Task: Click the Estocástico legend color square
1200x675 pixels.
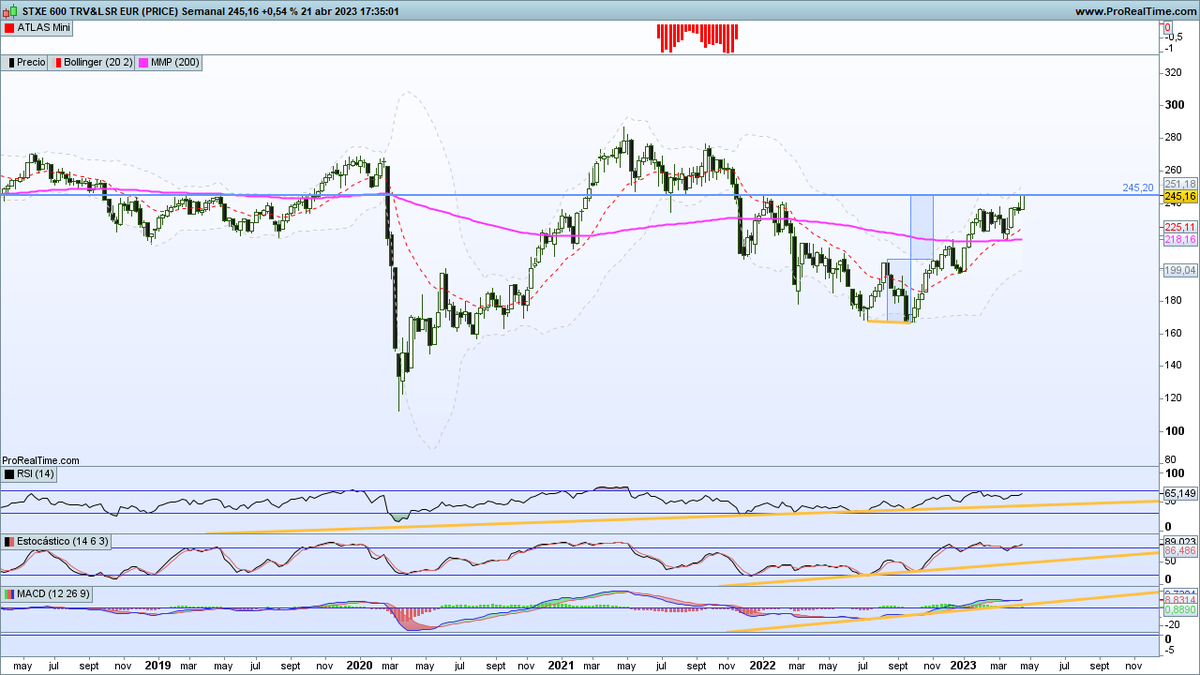Action: tap(9, 541)
